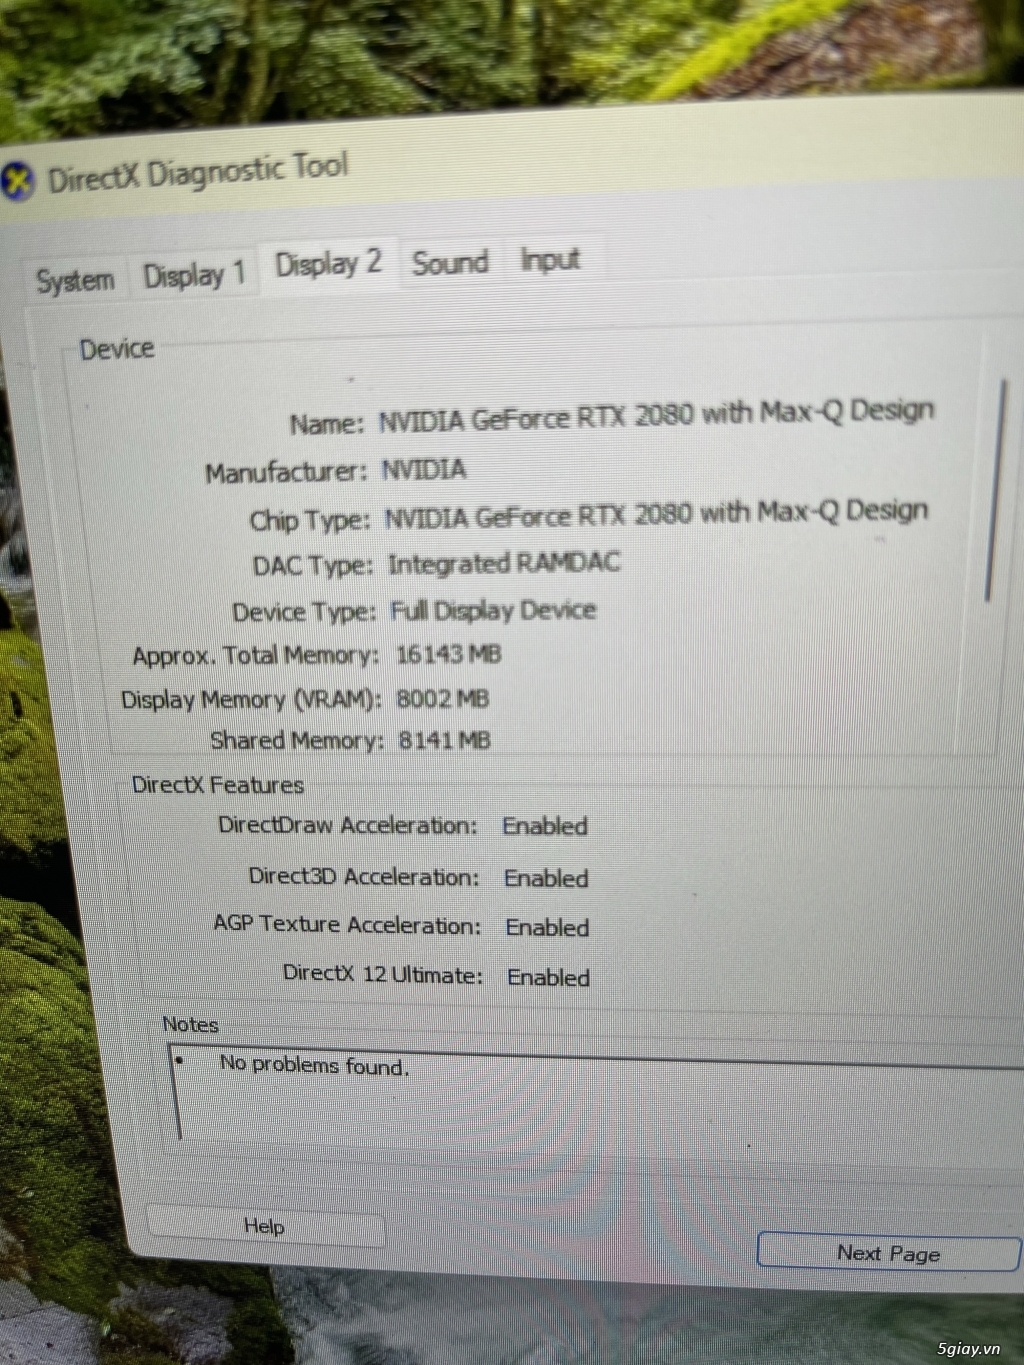The height and width of the screenshot is (1365, 1024).
Task: Click the '16143 MB' total memory value
Action: (x=448, y=654)
